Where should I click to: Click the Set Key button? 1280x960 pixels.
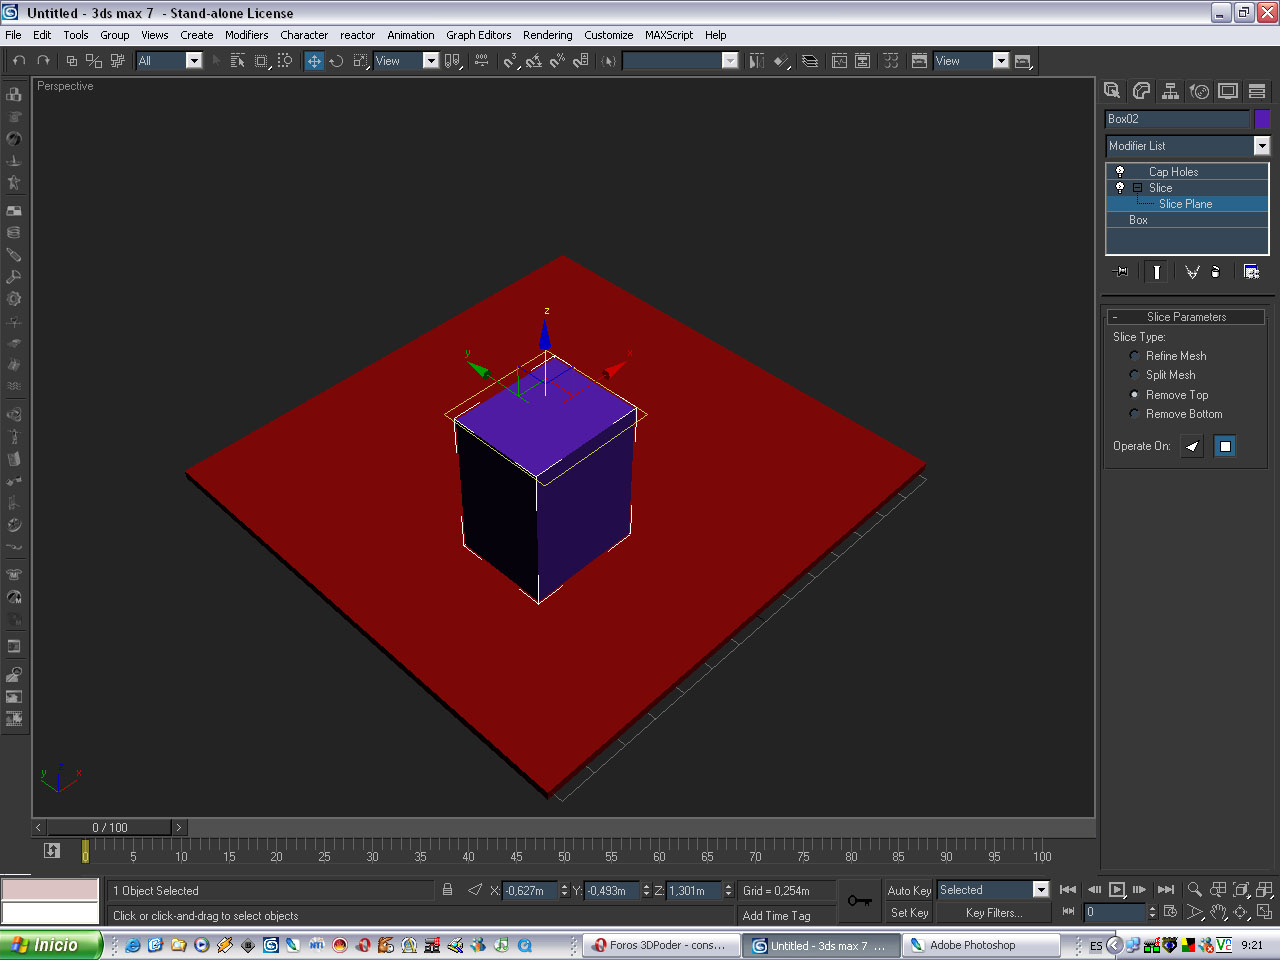(x=909, y=913)
